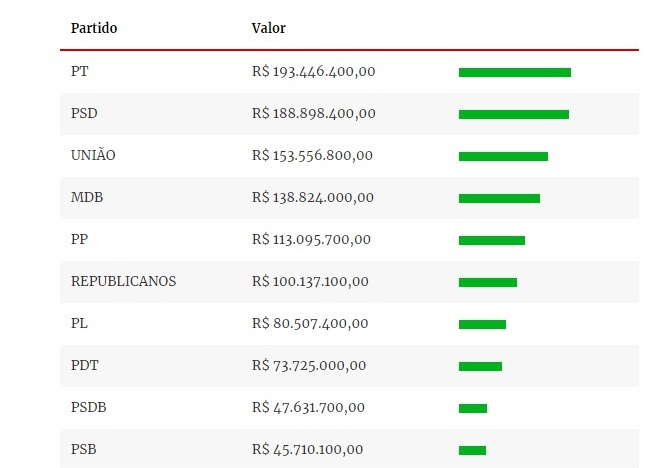
Task: Click the Partido column header
Action: pos(94,28)
